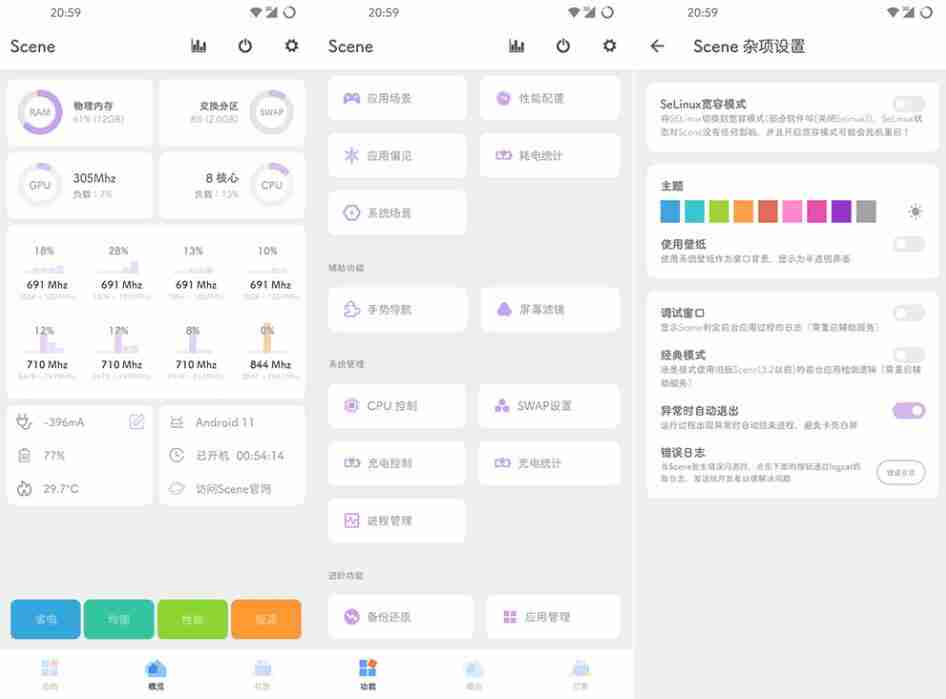The image size is (946, 699).
Task: Tap the 28% 691 Mhz CPU core cell
Action: coord(121,273)
